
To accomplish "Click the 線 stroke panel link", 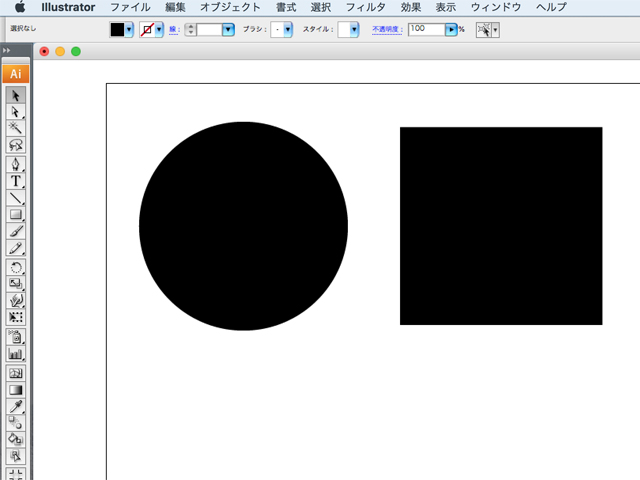I will (173, 29).
